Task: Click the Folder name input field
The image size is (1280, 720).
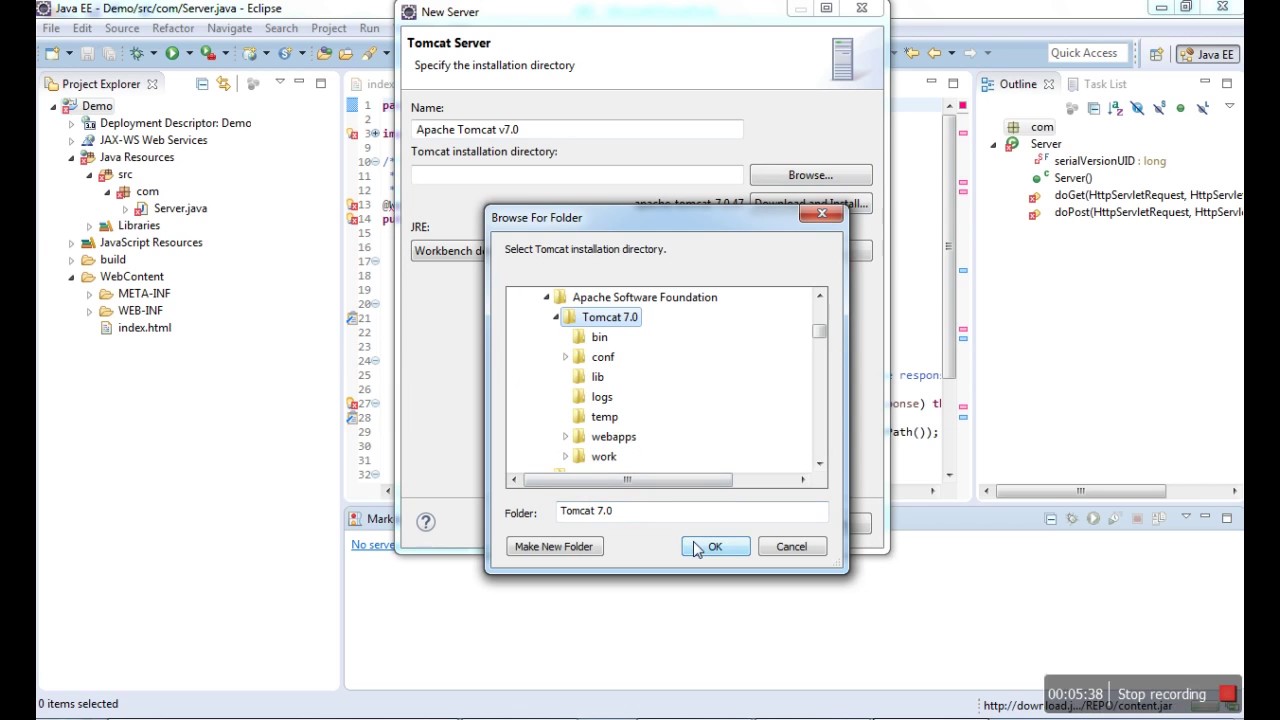Action: (x=692, y=511)
